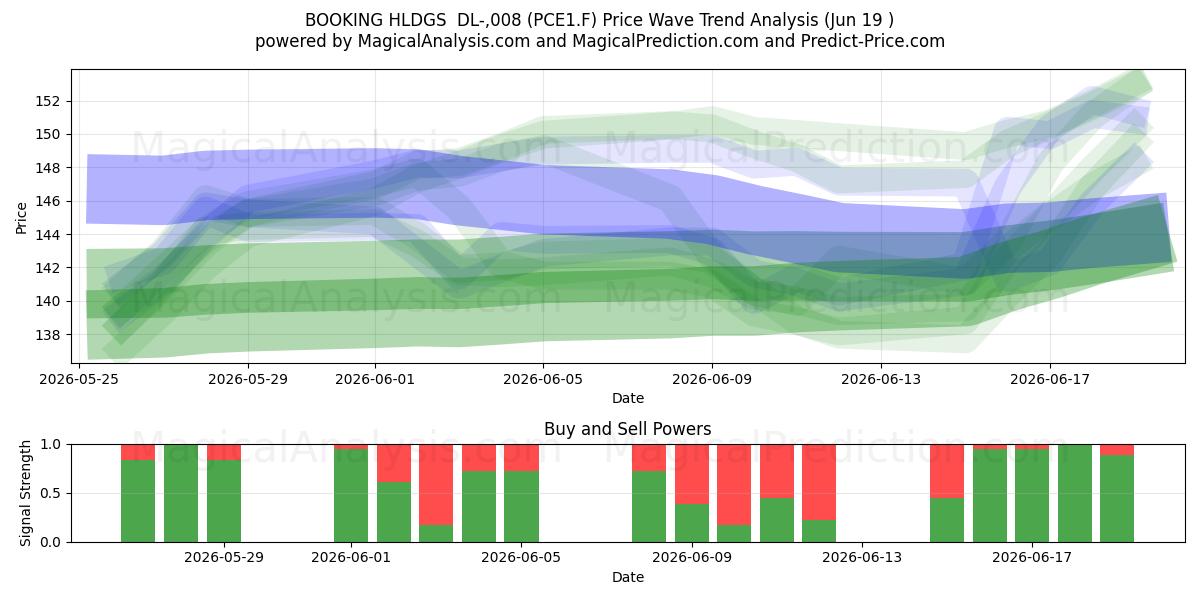Click the red sell segment for 2026-06-12
Viewport: 1200px width, 600px height.
point(819,482)
